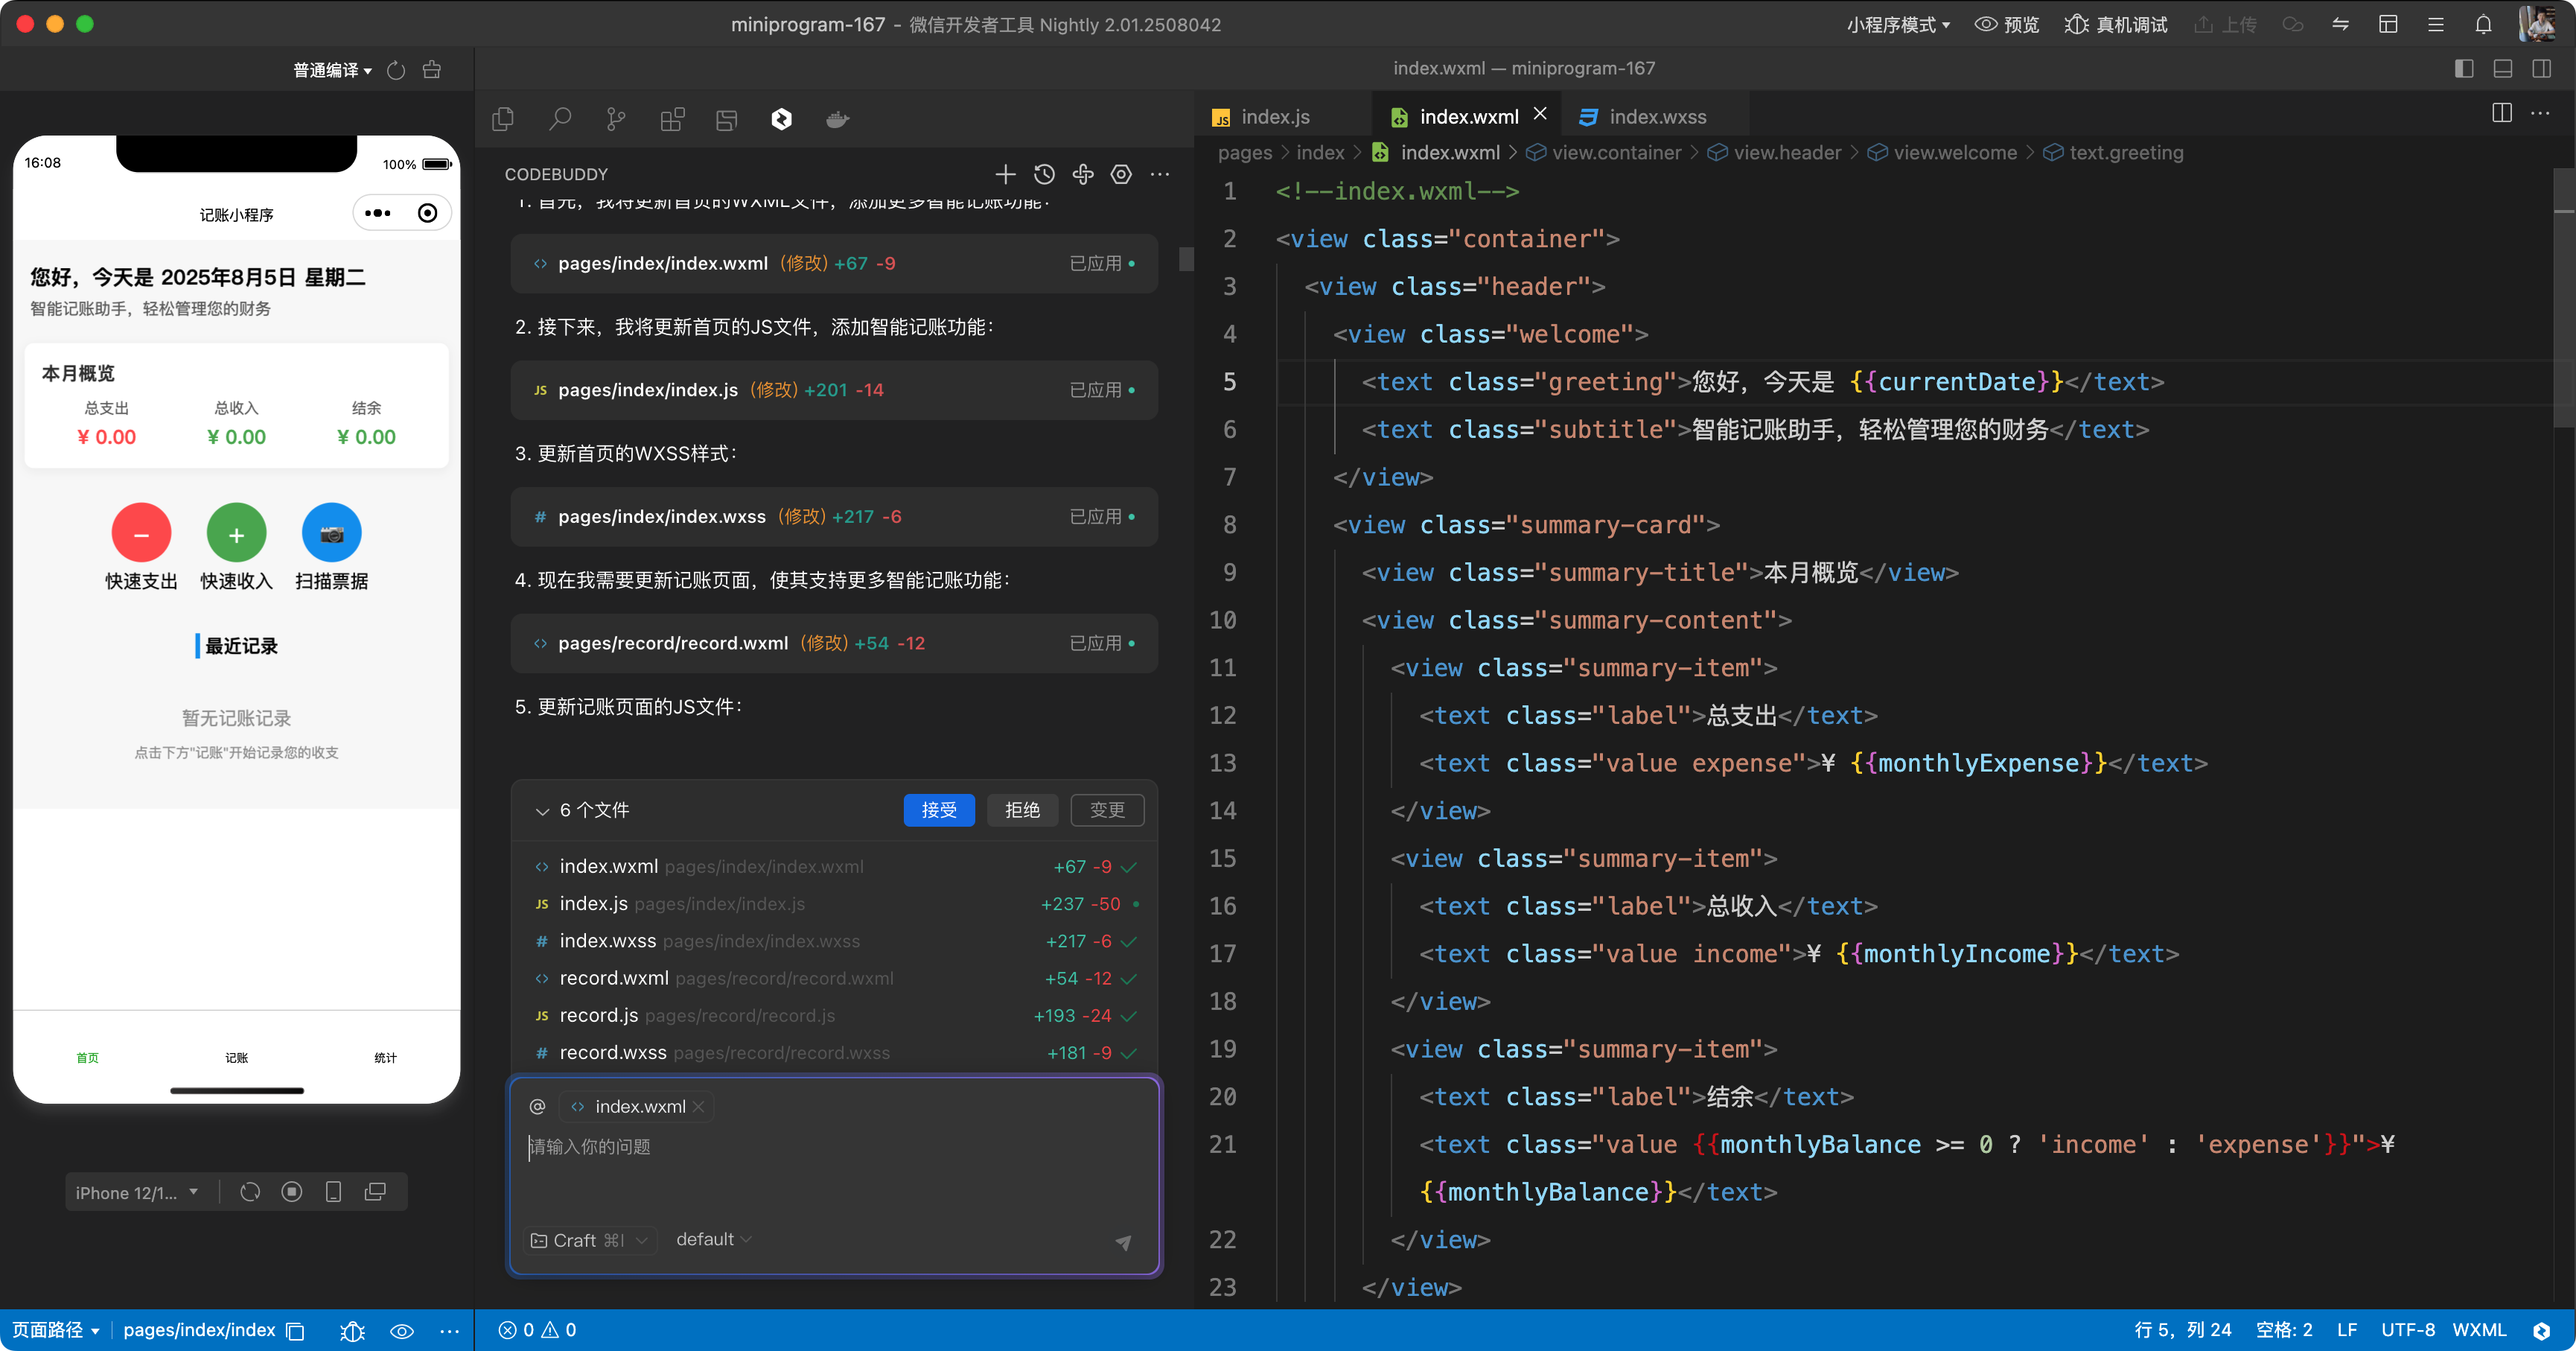Open the Source Control branch icon
Image resolution: width=2576 pixels, height=1351 pixels.
[x=616, y=120]
